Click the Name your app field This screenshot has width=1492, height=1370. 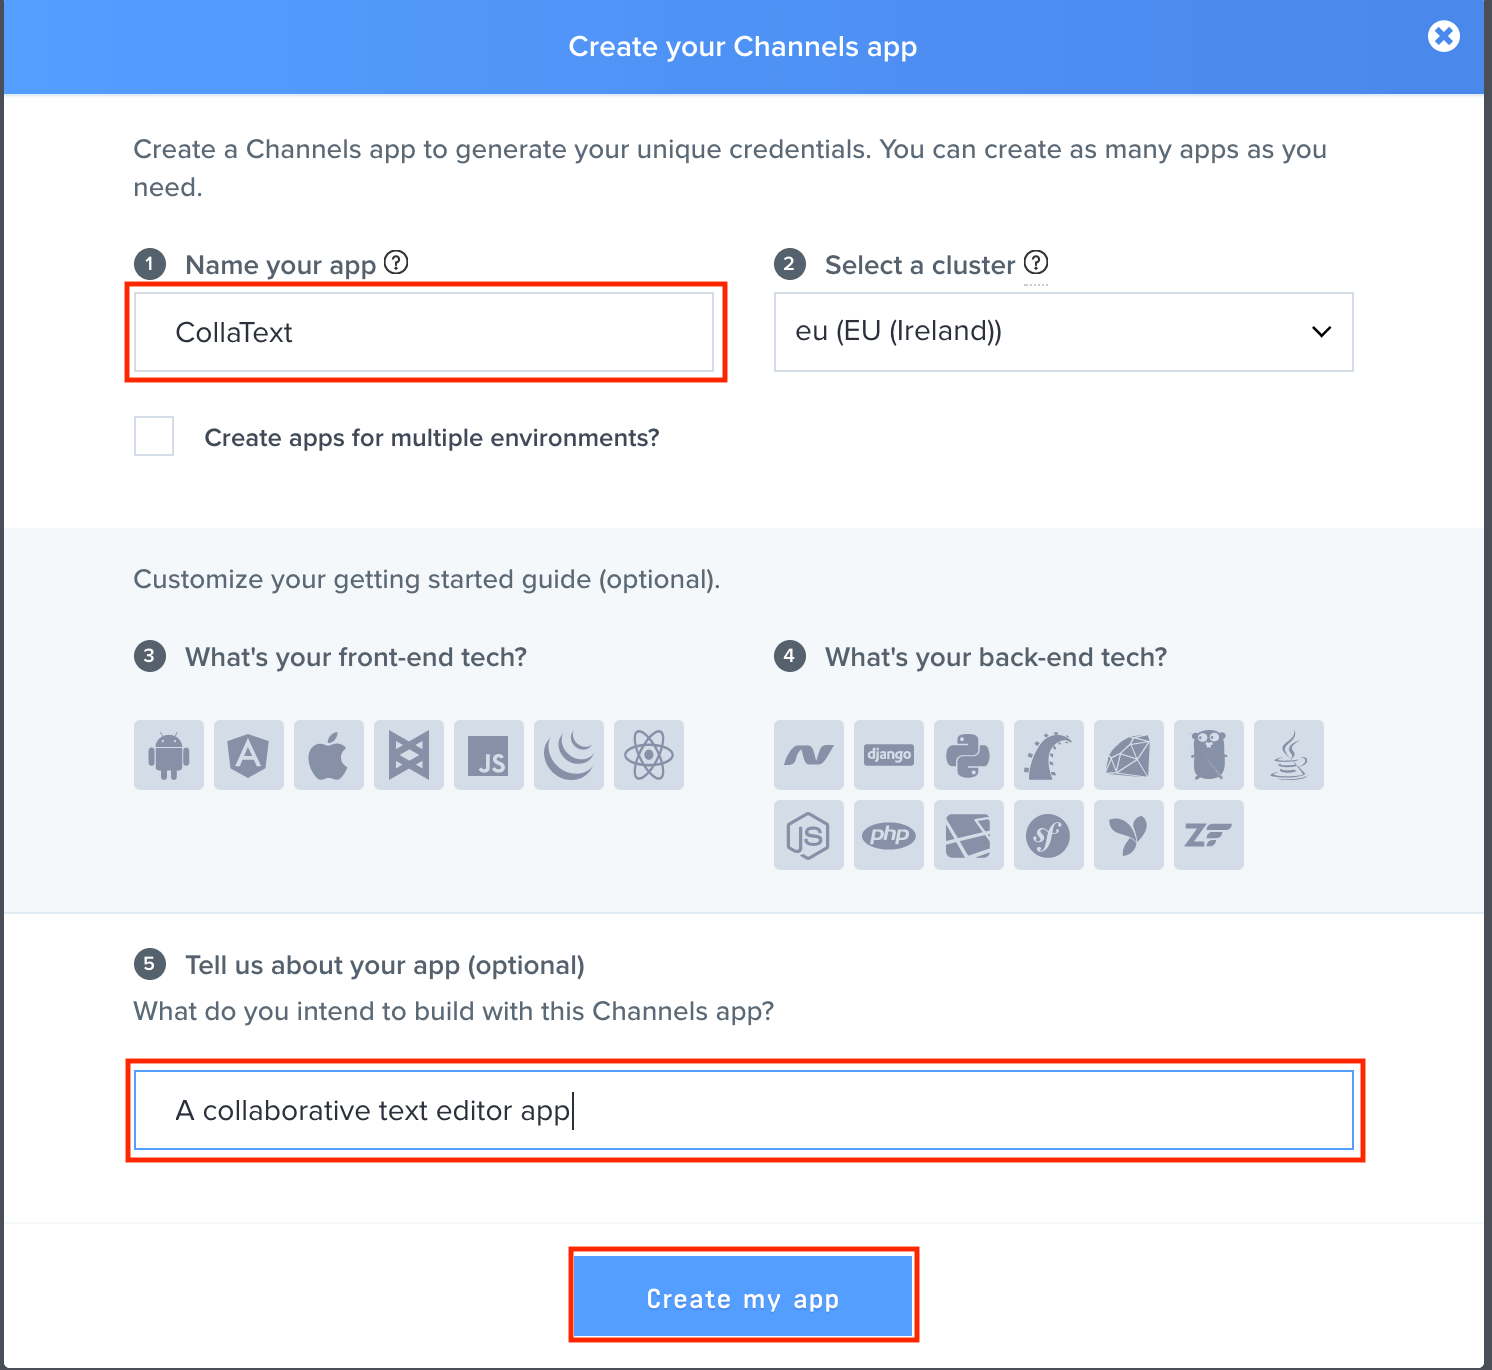[x=425, y=332]
